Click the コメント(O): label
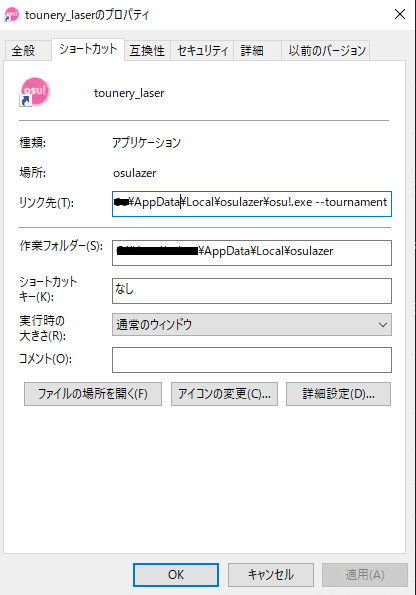This screenshot has width=416, height=595. (46, 359)
